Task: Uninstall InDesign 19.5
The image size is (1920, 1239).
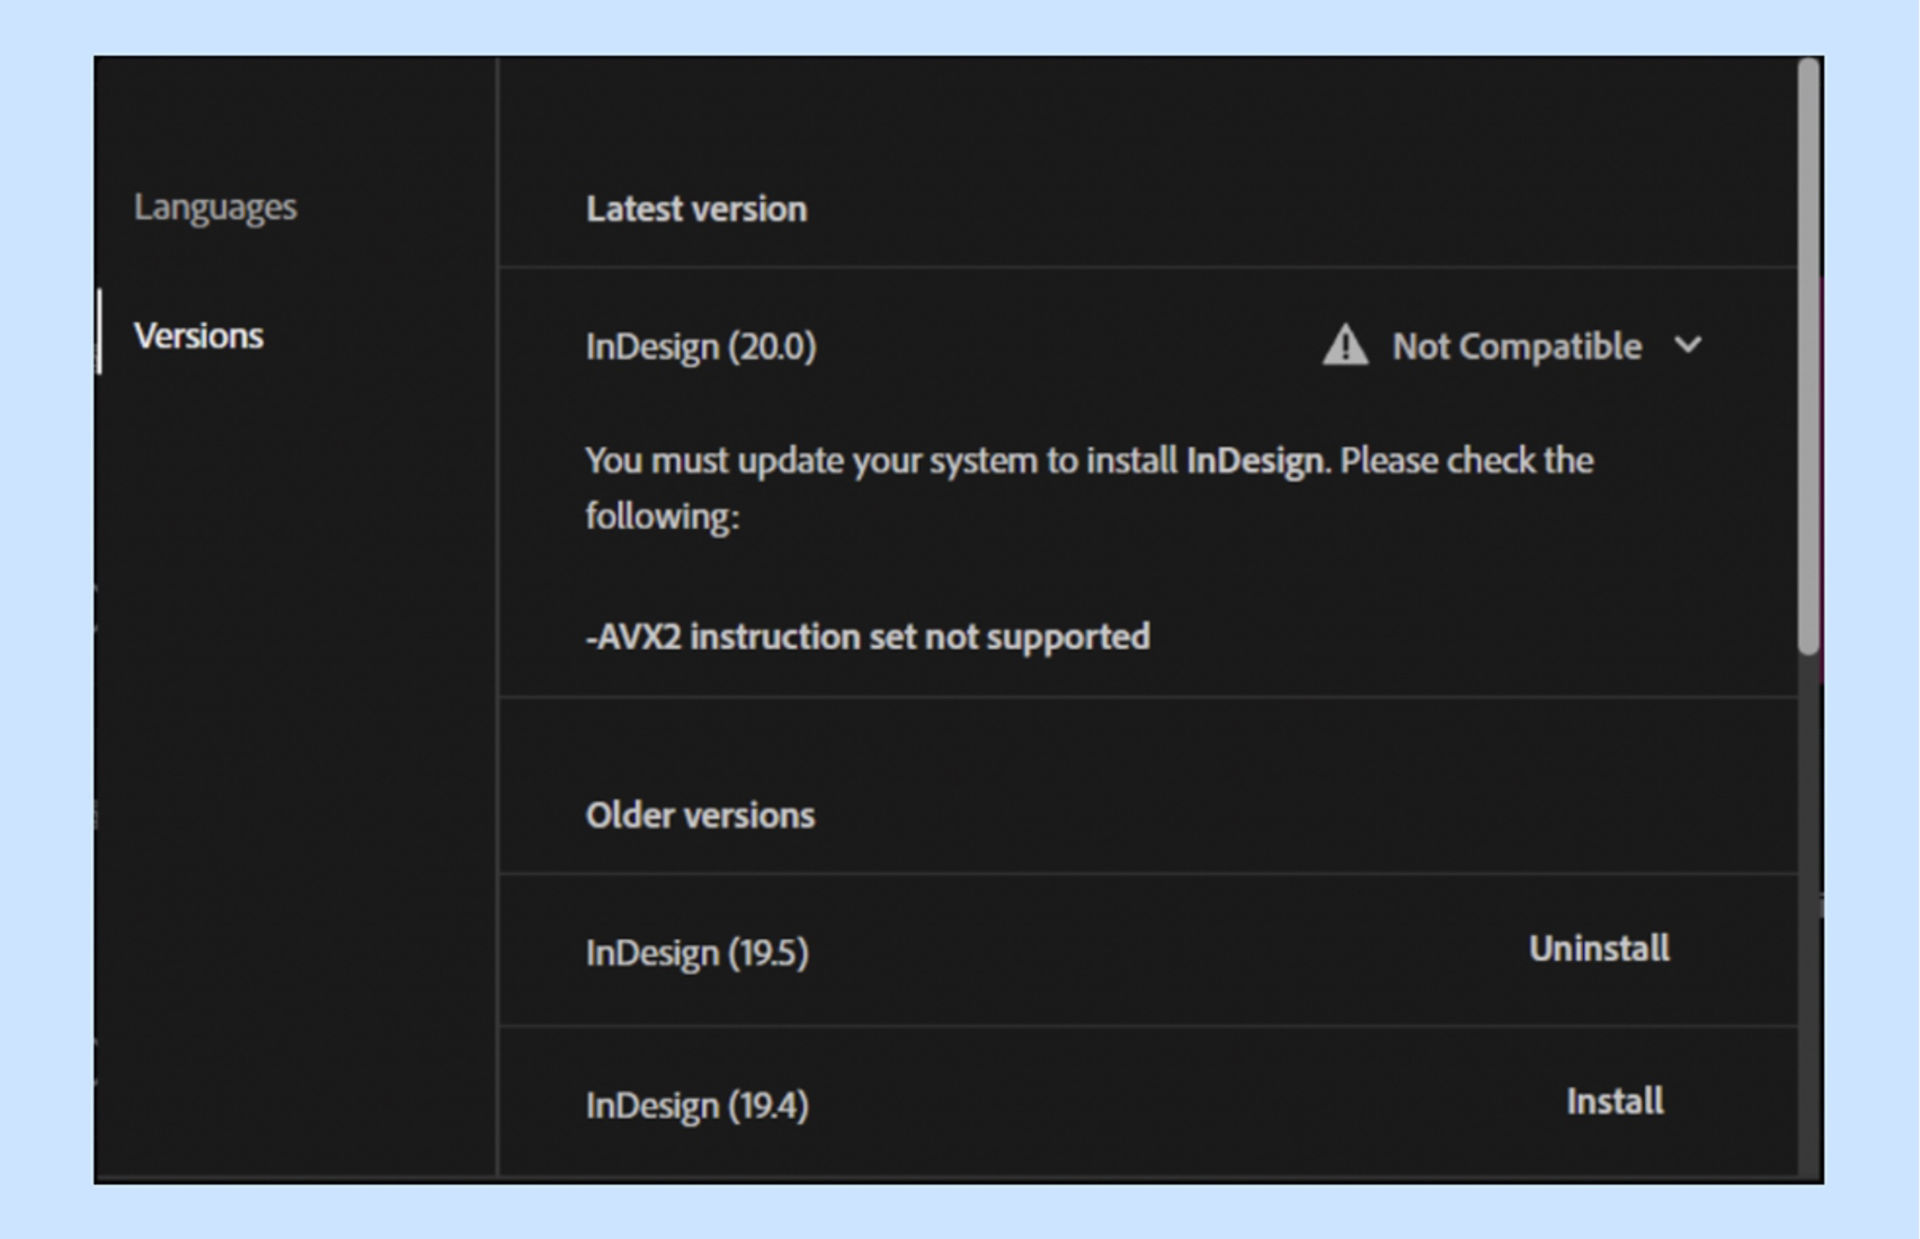Action: click(1598, 948)
